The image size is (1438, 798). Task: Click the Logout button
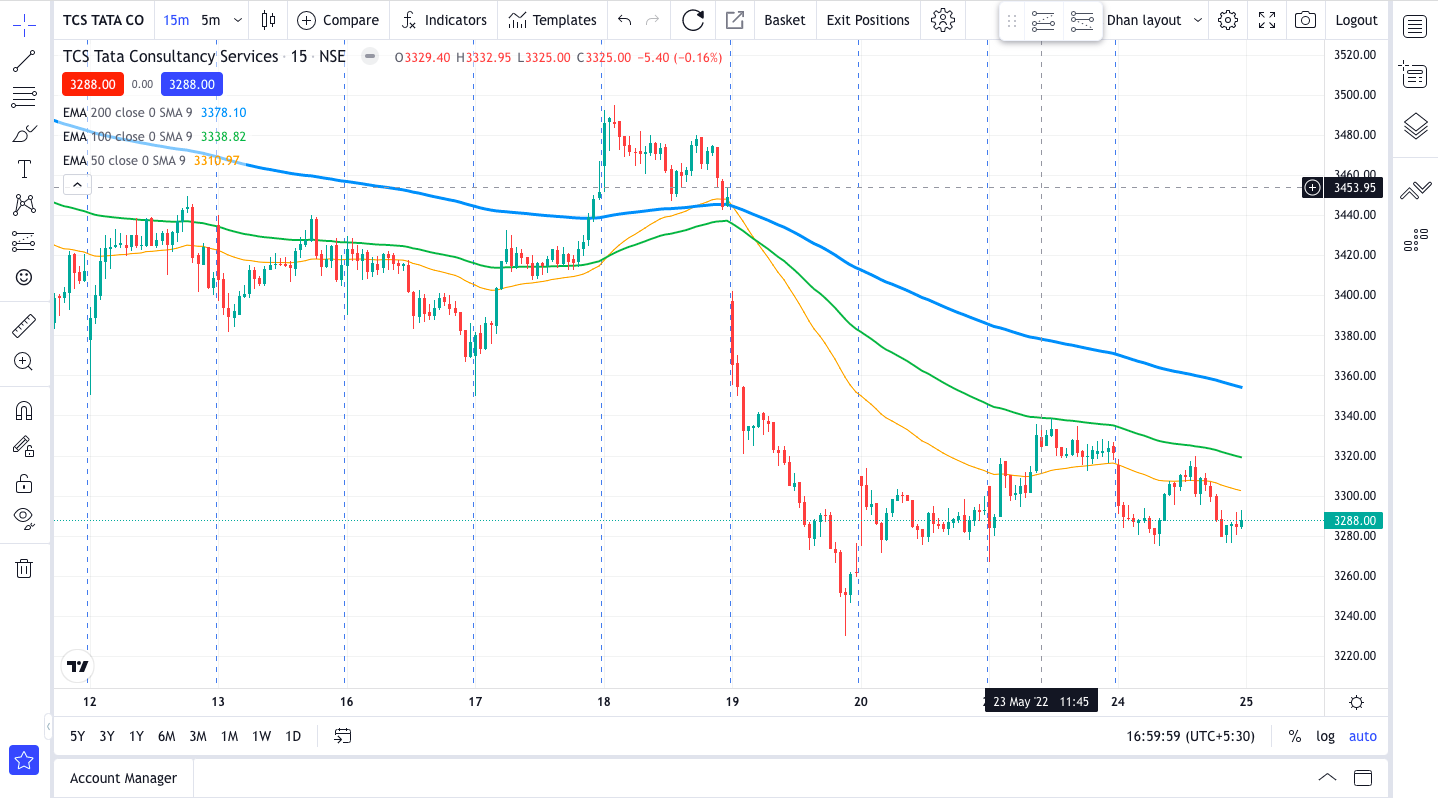pos(1357,20)
